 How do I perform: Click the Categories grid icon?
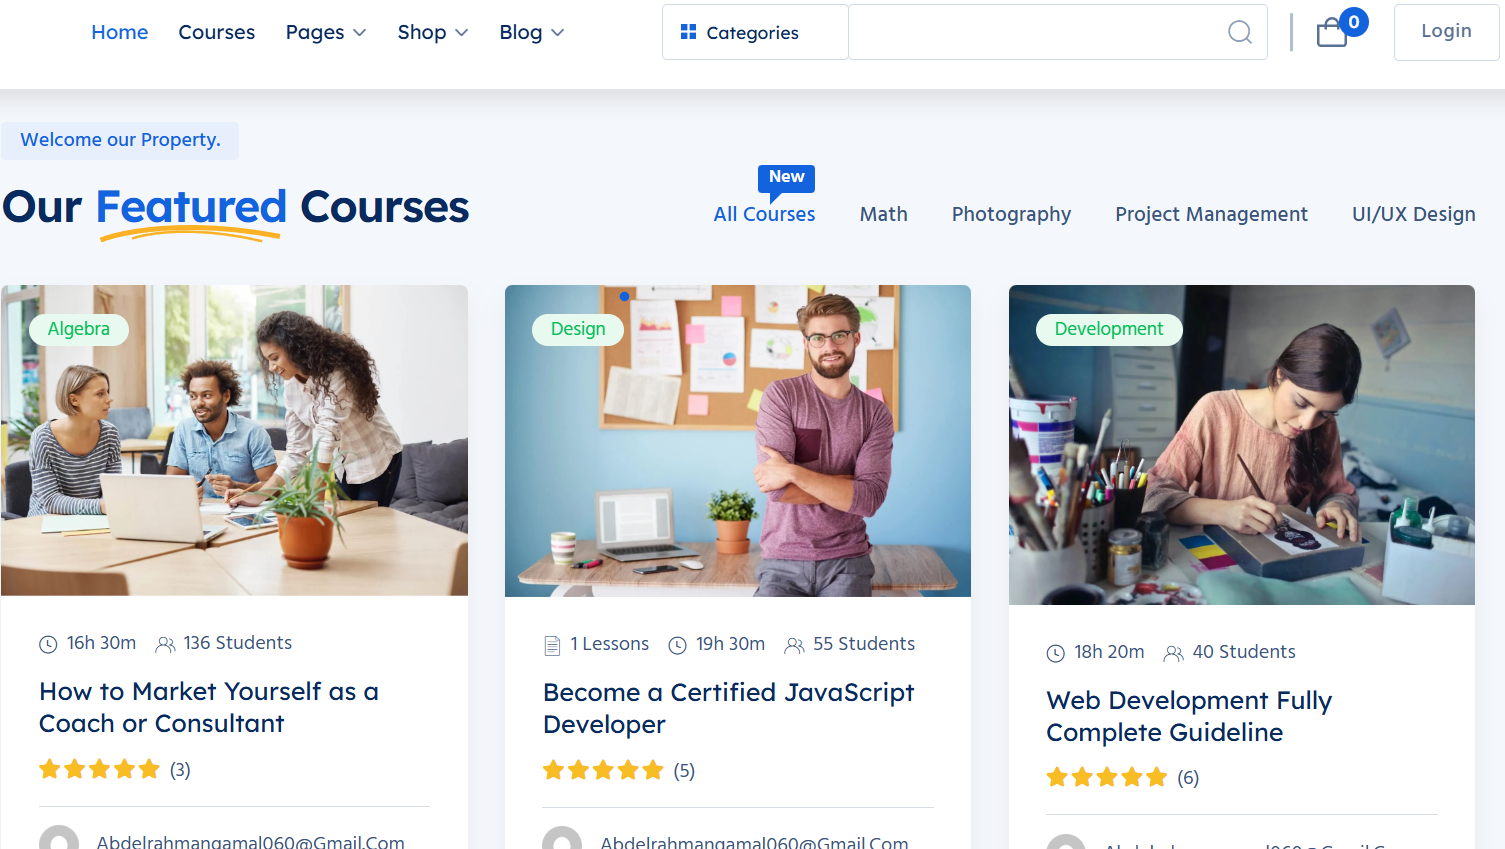(688, 32)
